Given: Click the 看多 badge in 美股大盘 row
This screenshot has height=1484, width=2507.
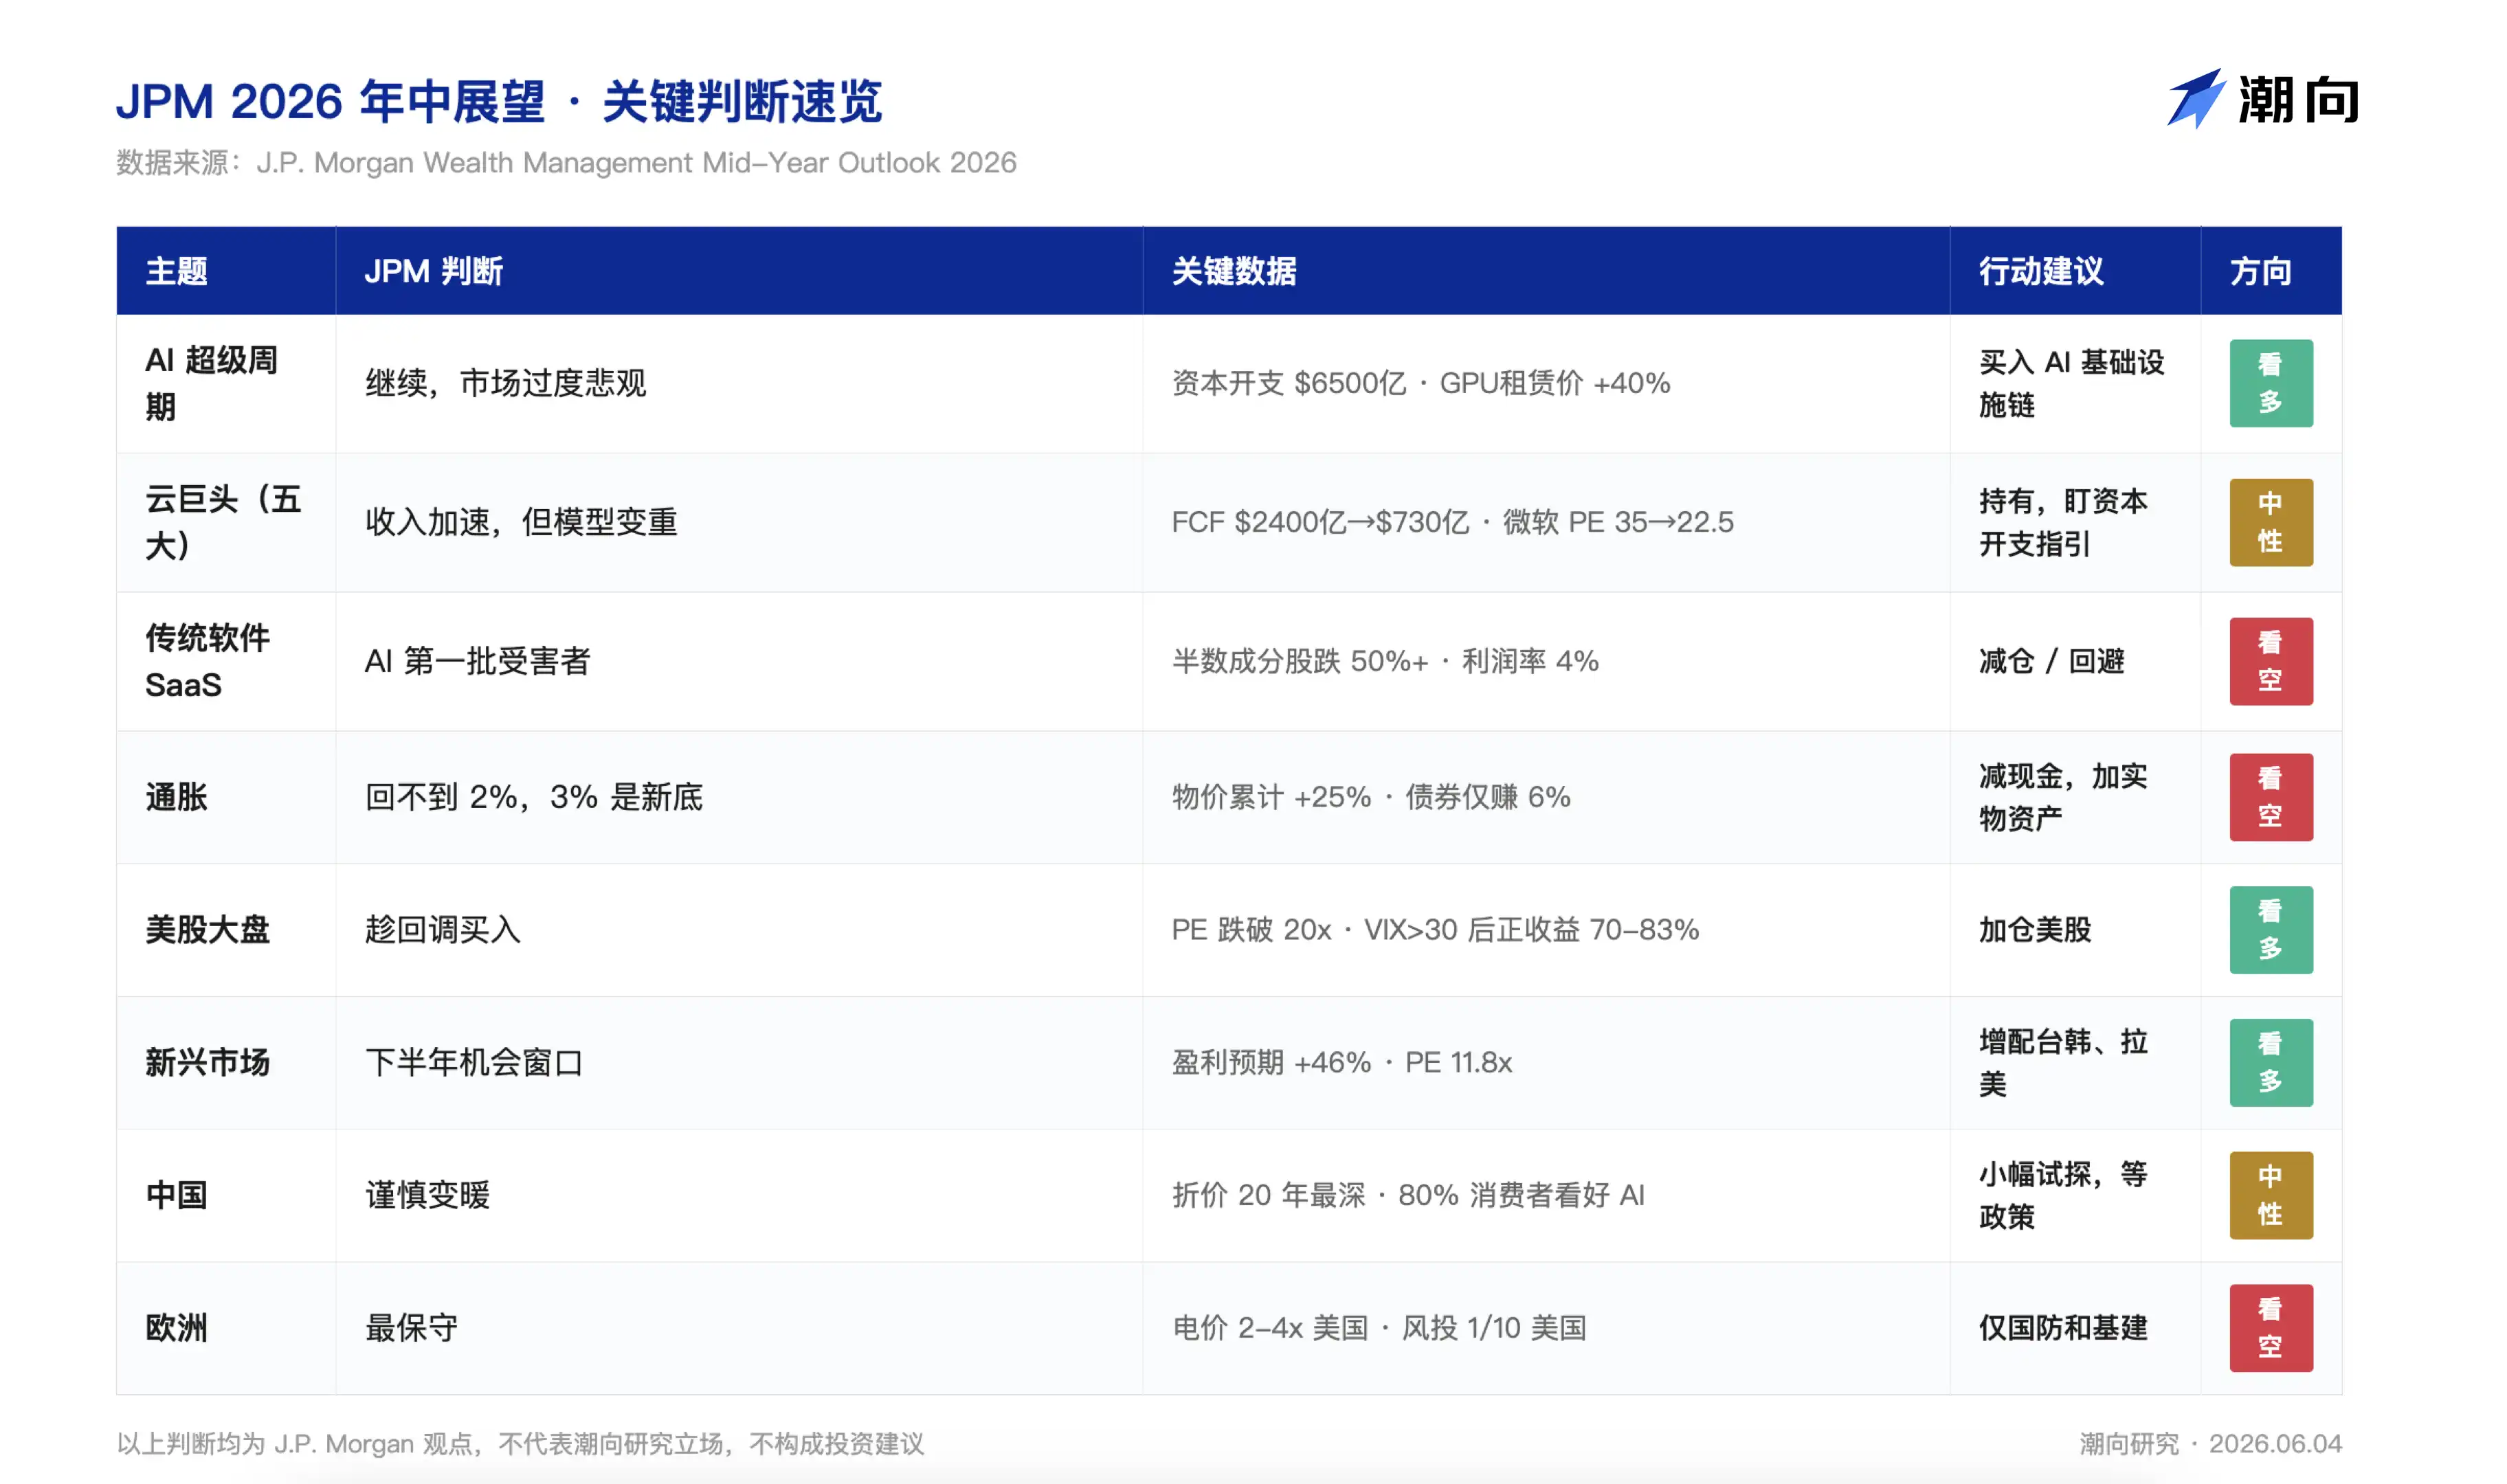Looking at the screenshot, I should pos(2270,930).
